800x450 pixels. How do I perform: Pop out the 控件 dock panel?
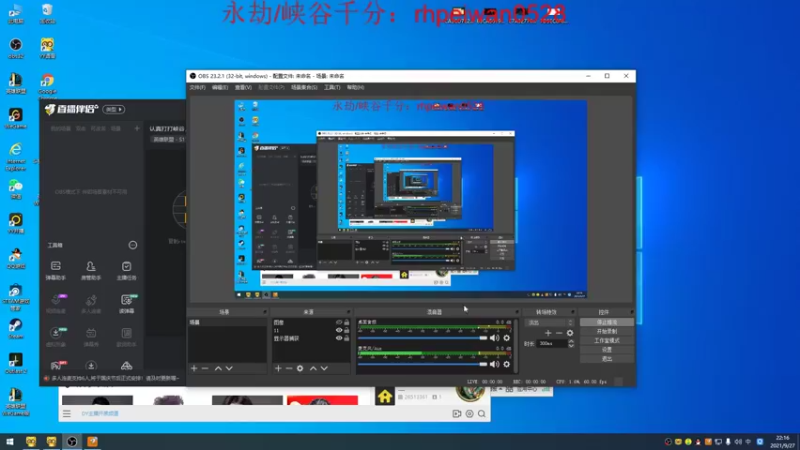[x=631, y=312]
